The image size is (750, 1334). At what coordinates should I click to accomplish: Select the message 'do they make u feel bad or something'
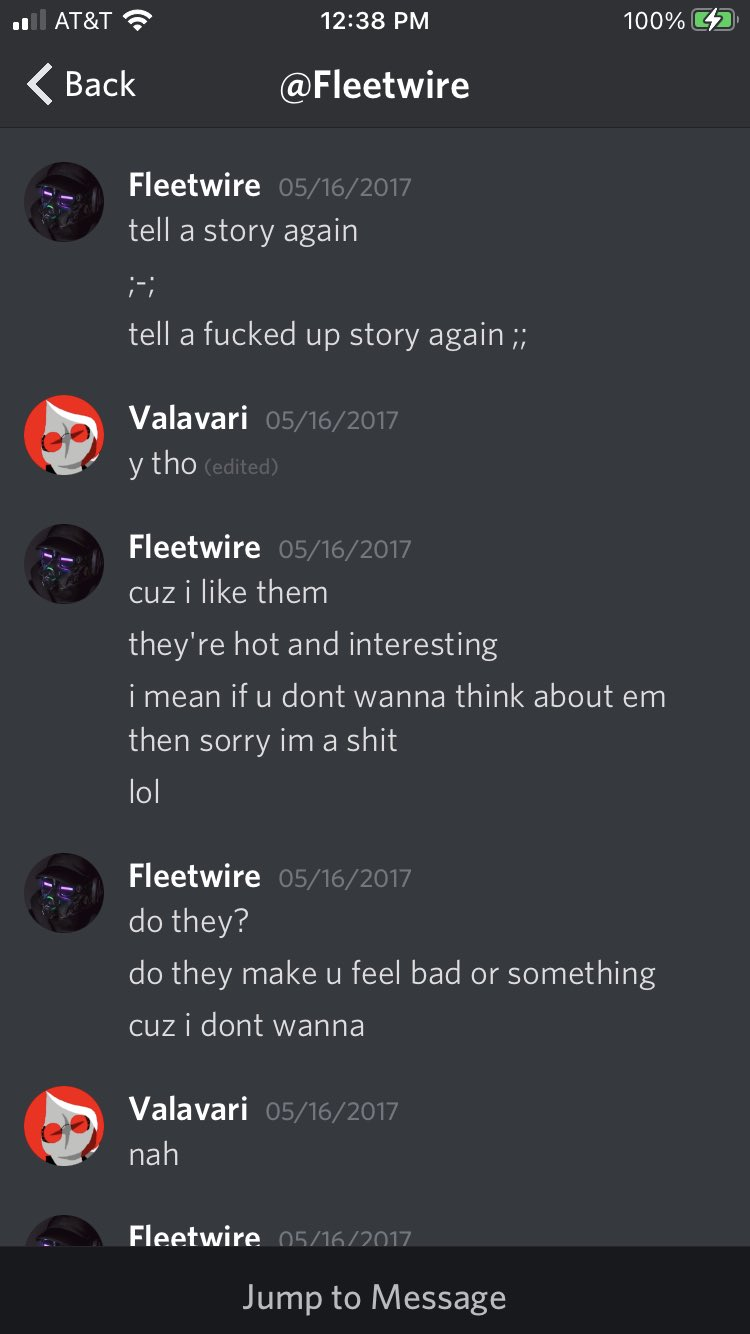point(392,973)
